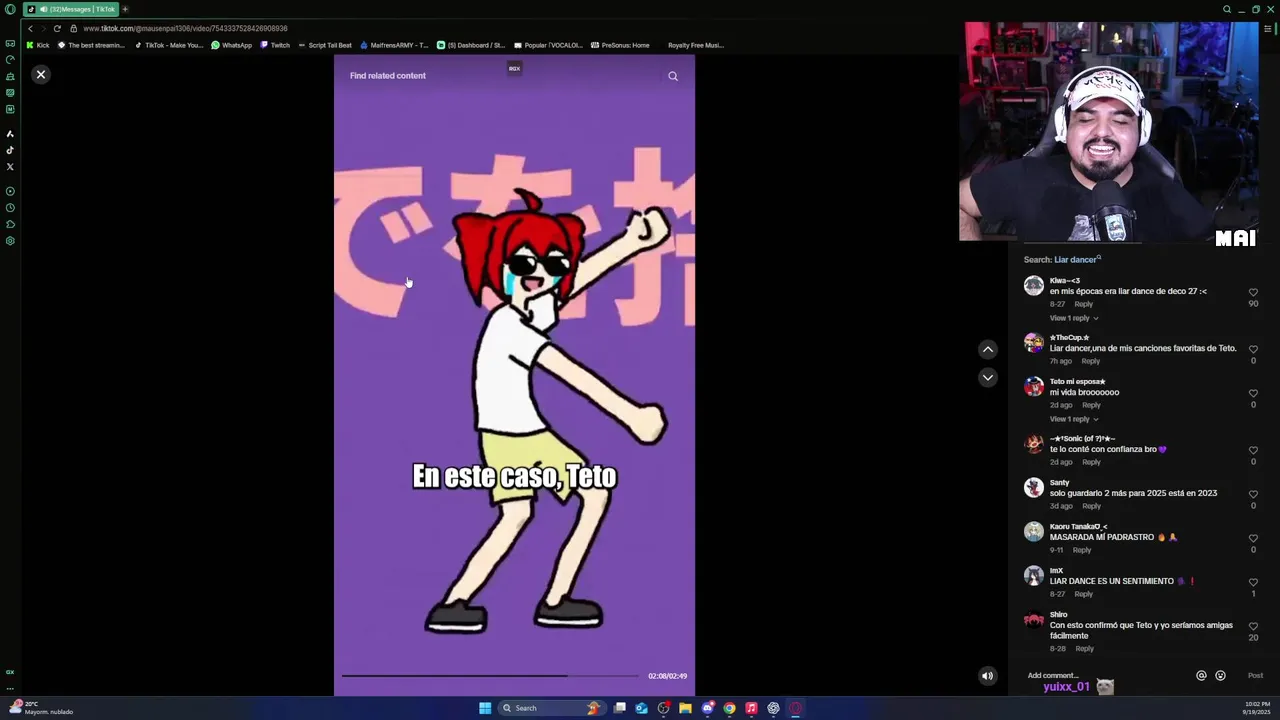Image resolution: width=1280 pixels, height=720 pixels.
Task: Go to the next video with the down arrow
Action: tap(987, 377)
